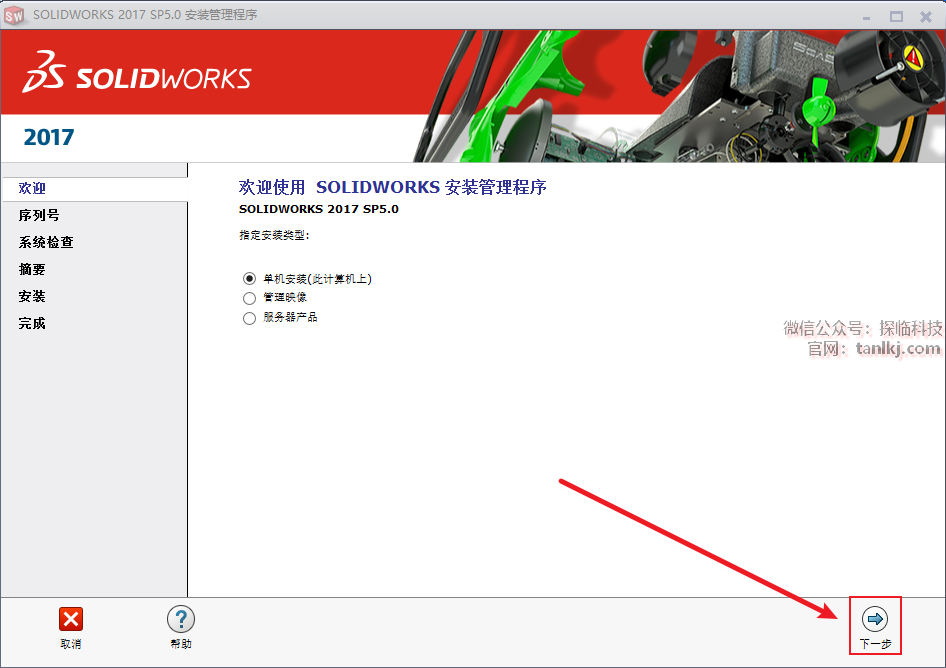946x668 pixels.
Task: Open the 完成 step in sidebar
Action: [x=32, y=323]
